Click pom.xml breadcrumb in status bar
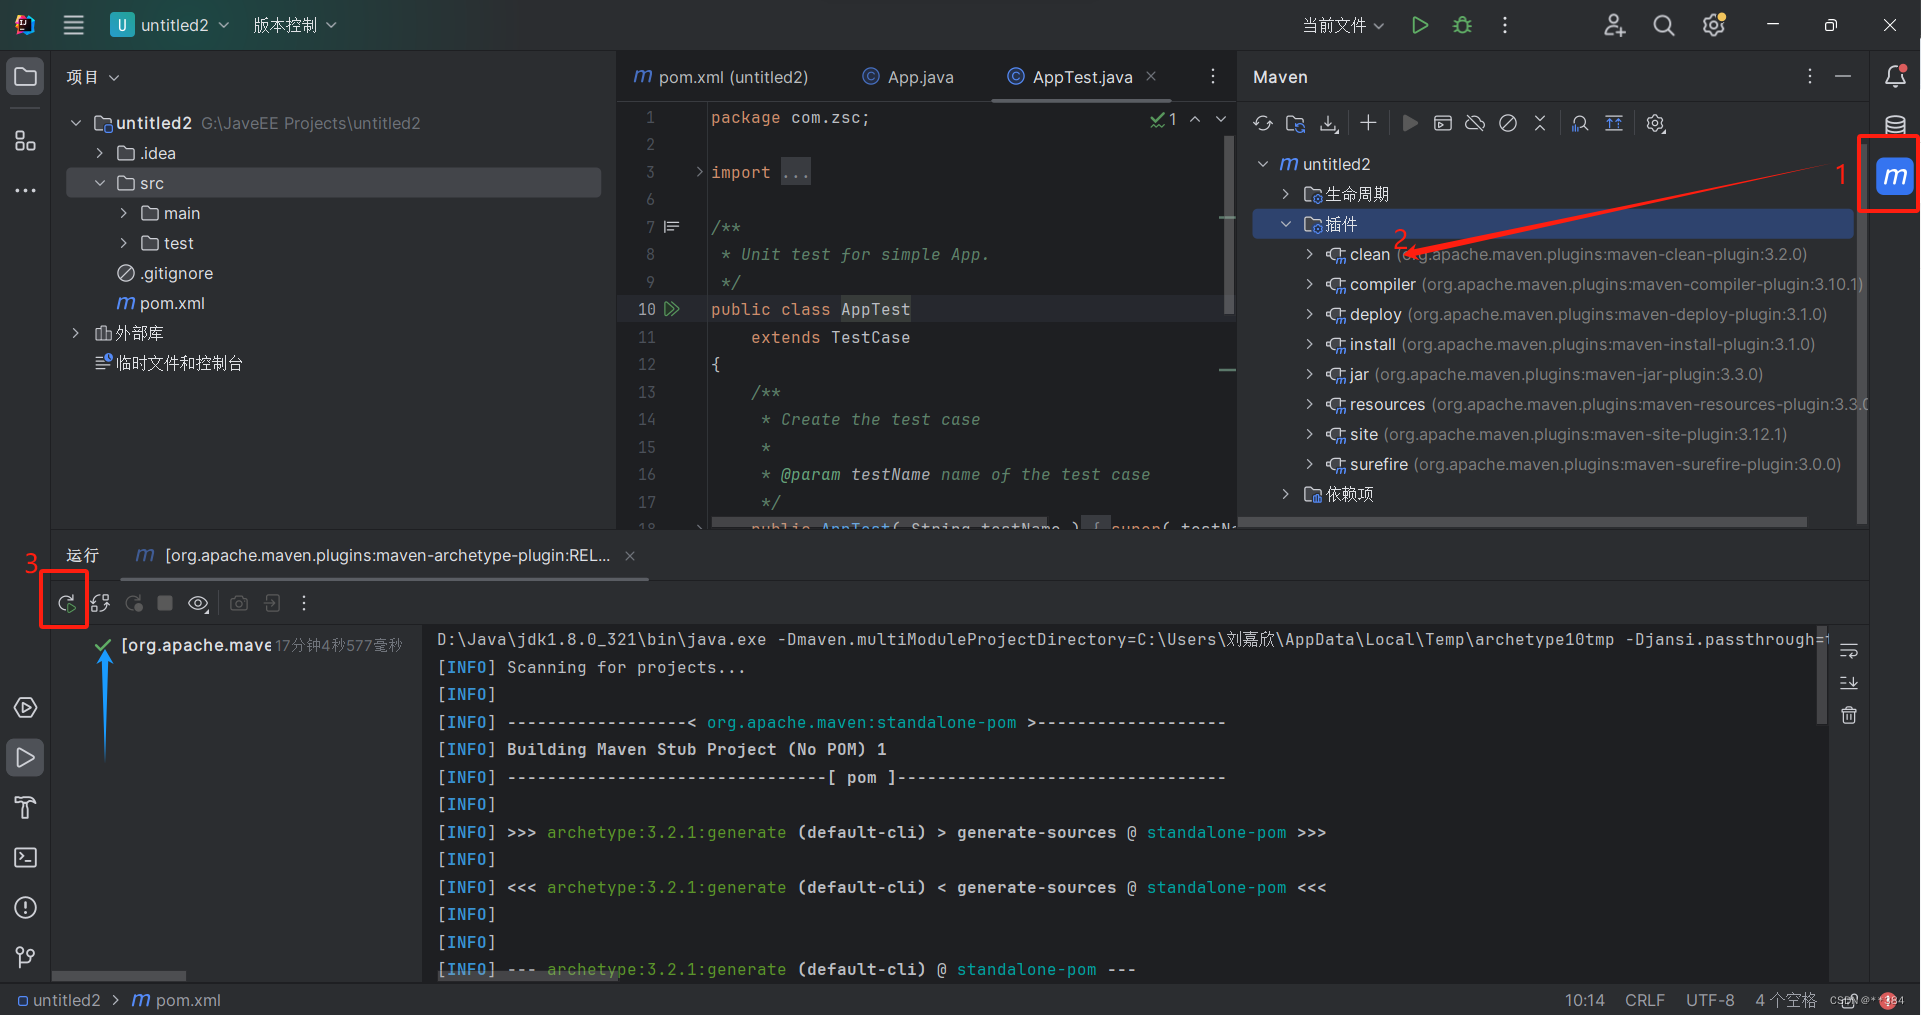The height and width of the screenshot is (1015, 1921). coord(176,1000)
